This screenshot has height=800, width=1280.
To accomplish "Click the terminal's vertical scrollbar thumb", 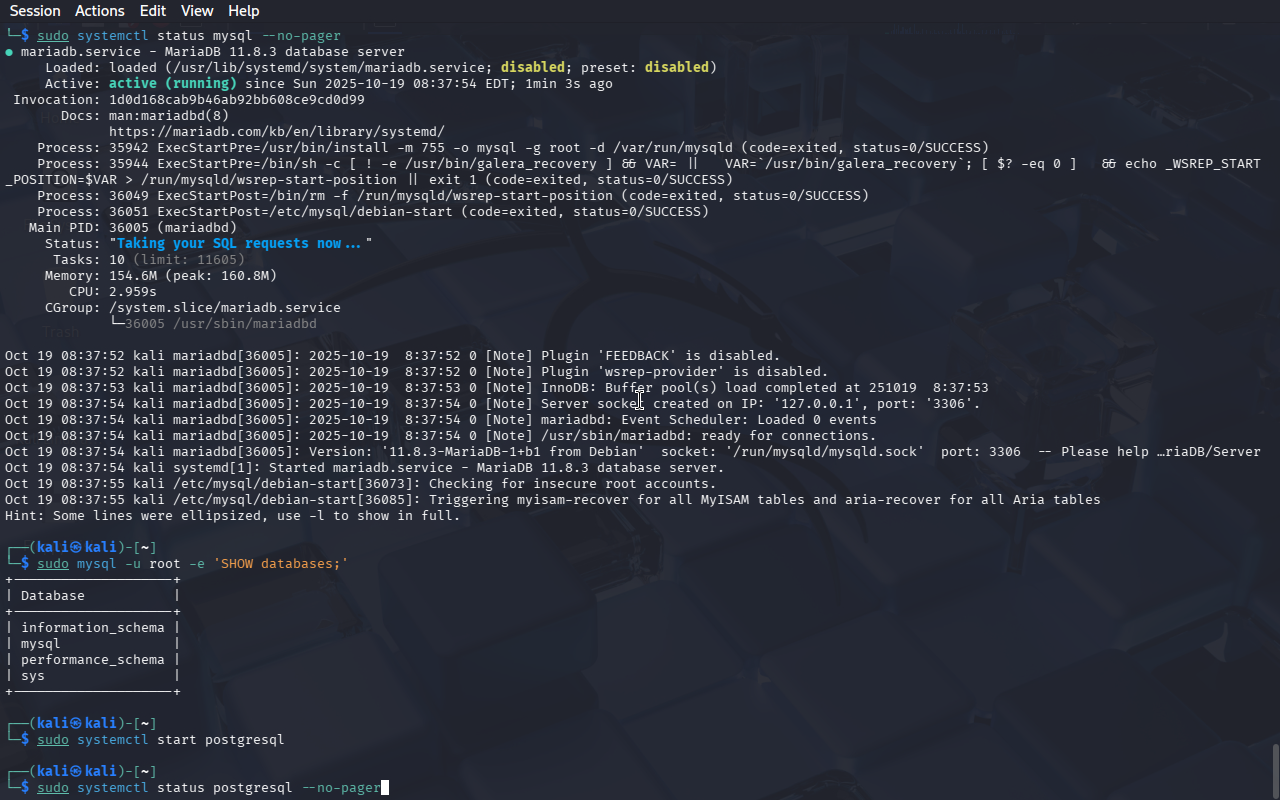I will point(1274,770).
